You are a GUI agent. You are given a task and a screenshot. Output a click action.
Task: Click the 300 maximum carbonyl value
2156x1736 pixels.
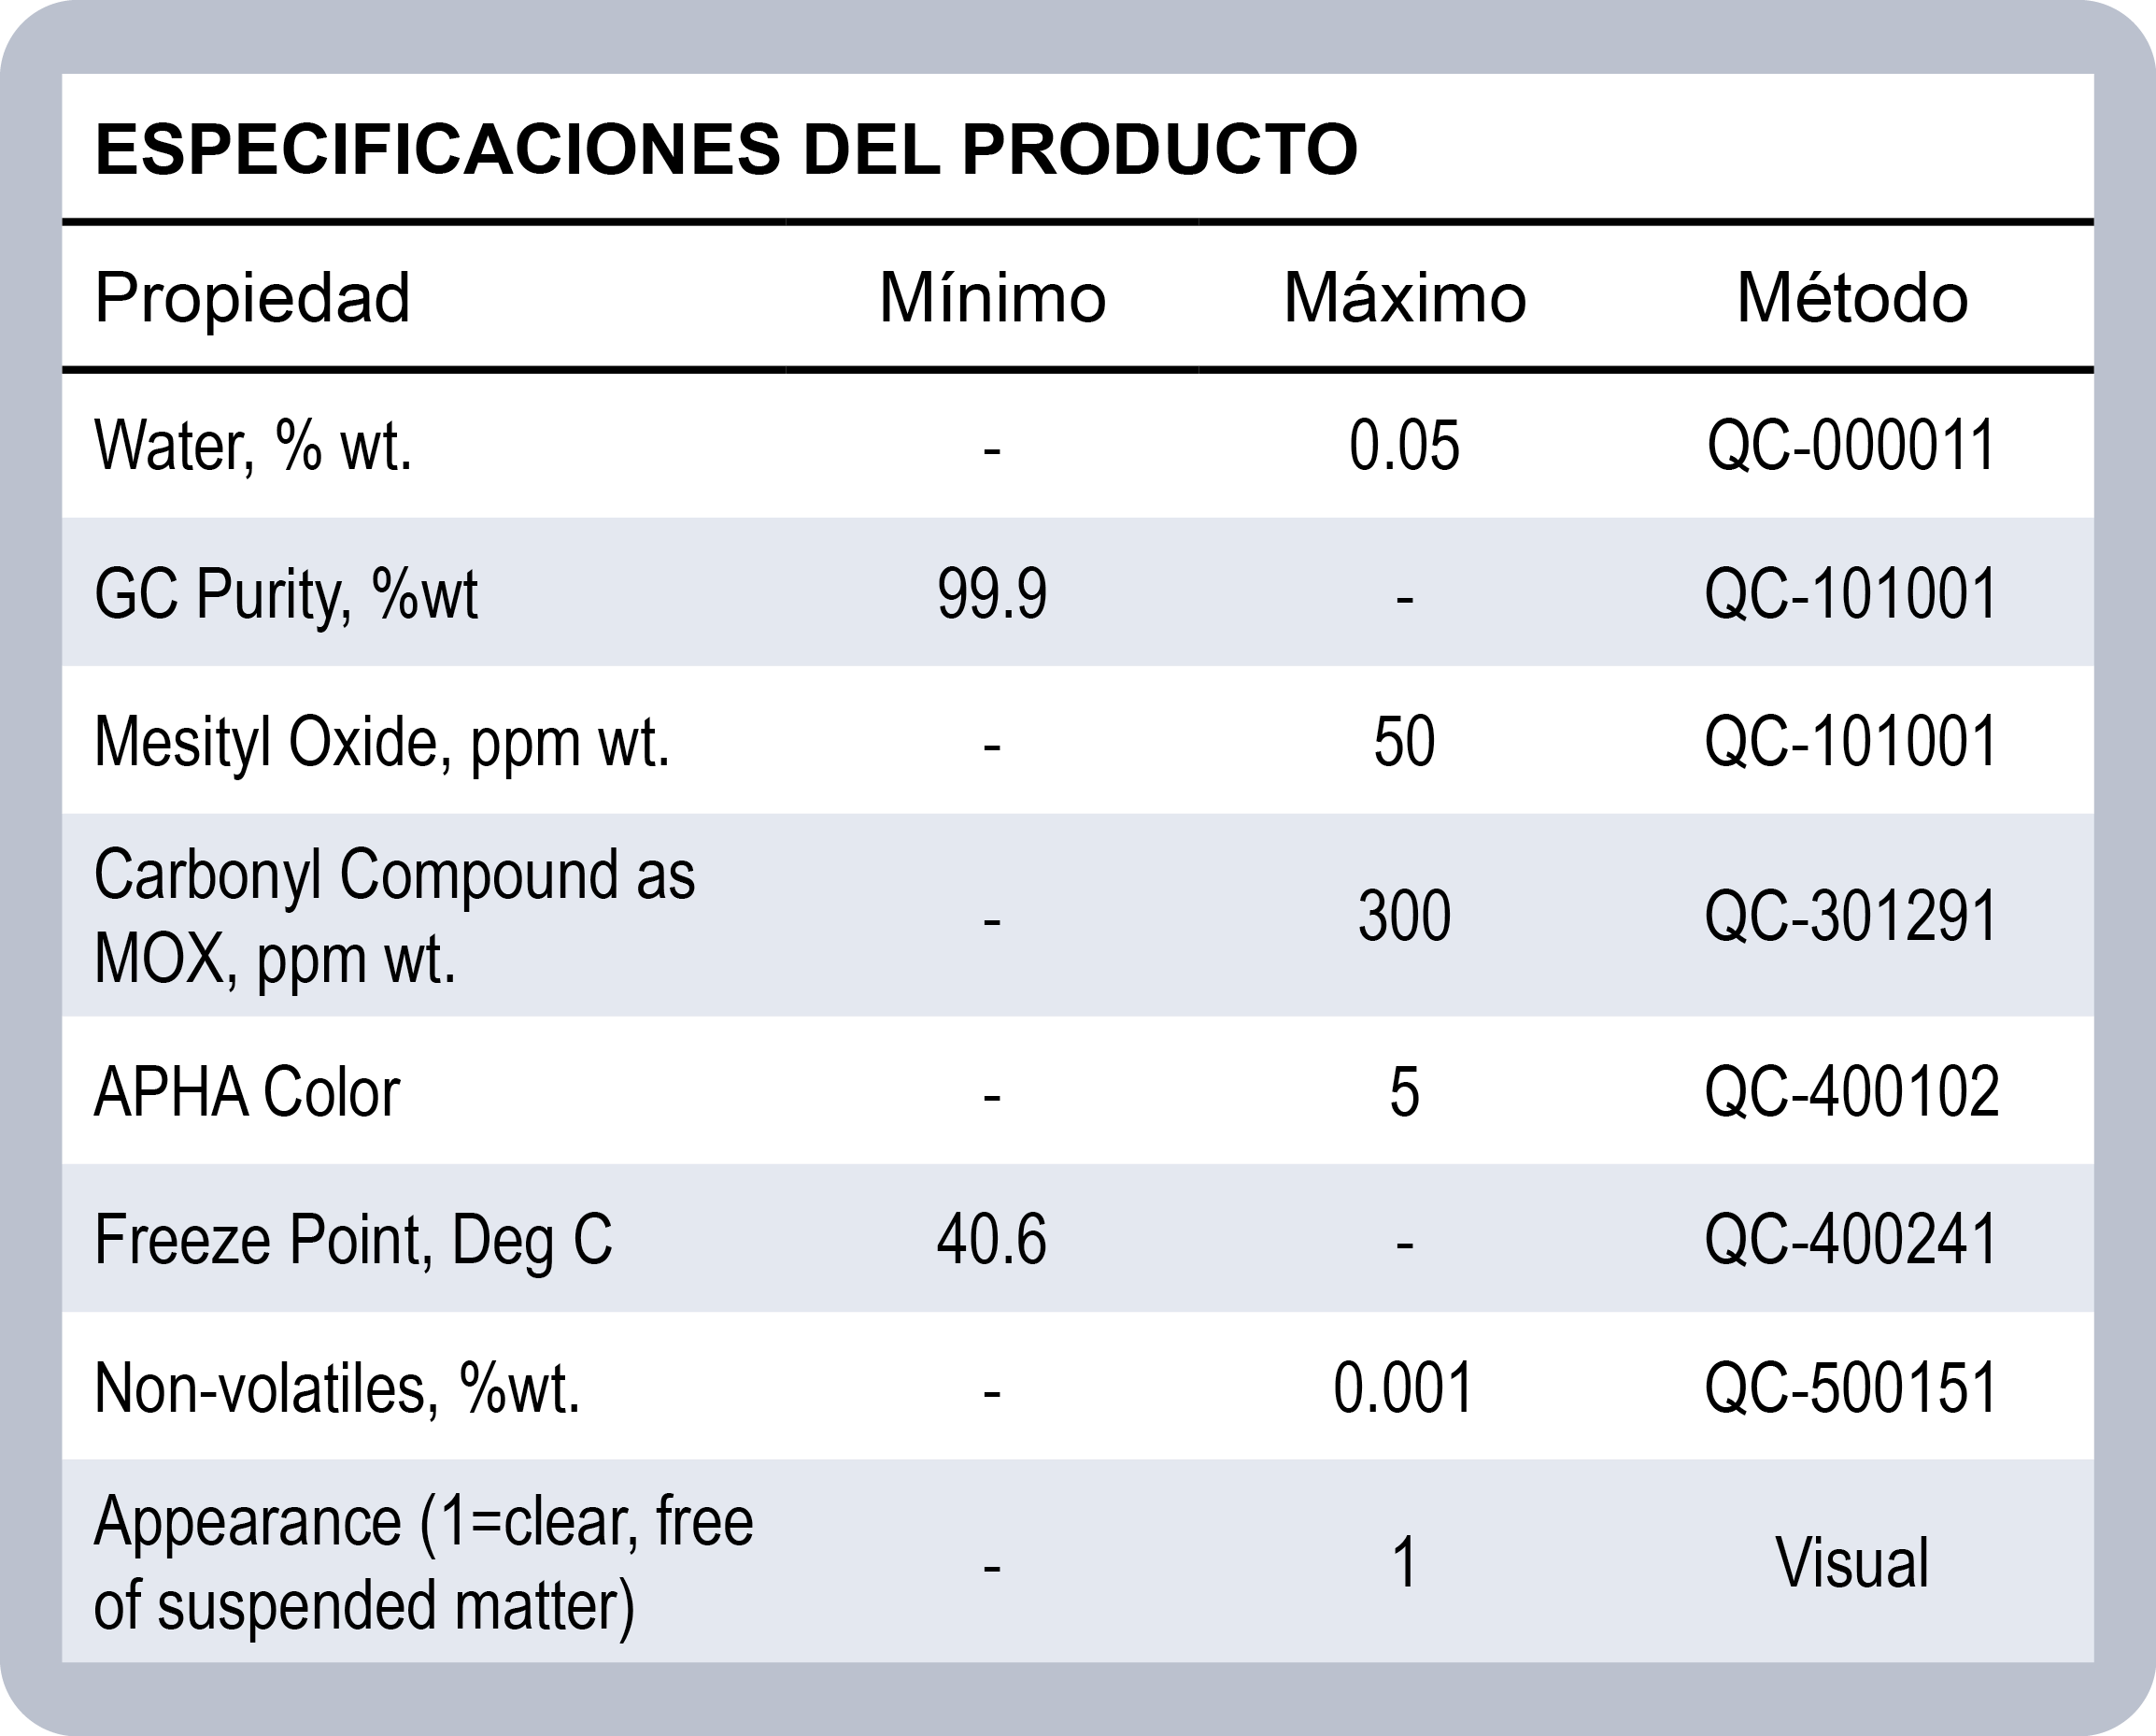click(1404, 915)
